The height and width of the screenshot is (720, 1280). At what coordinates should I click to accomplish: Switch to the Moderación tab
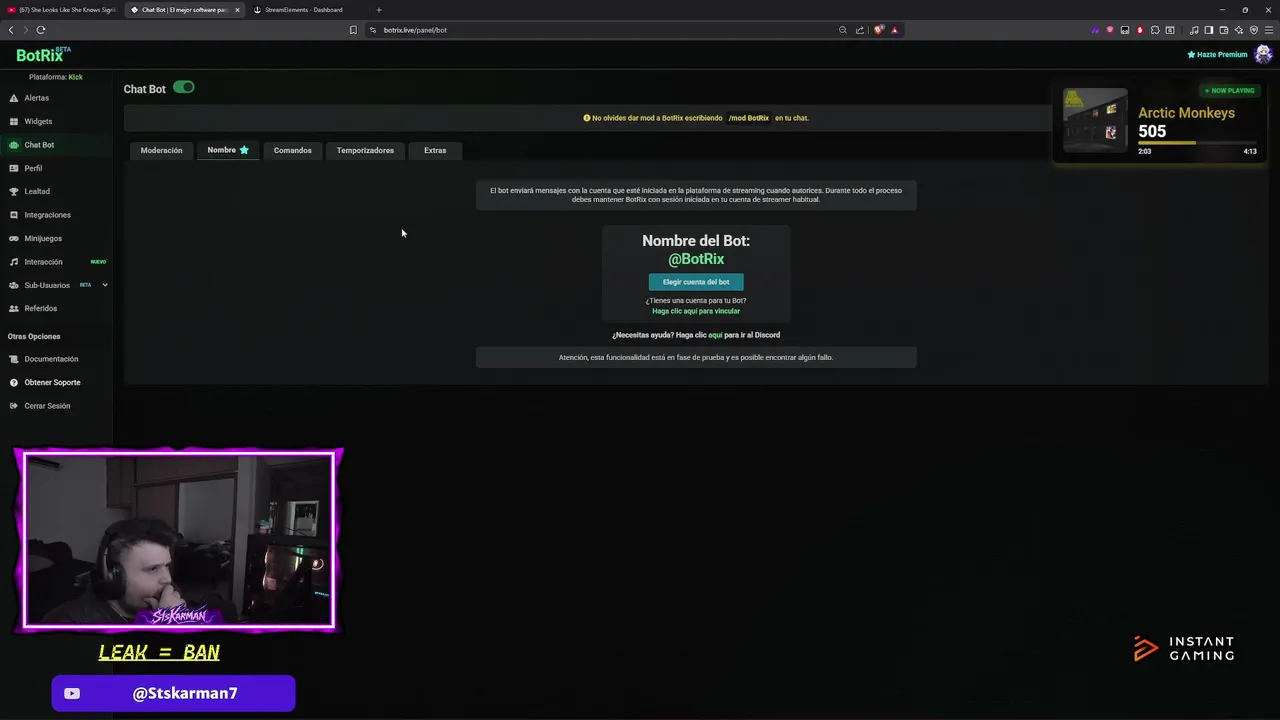point(161,150)
